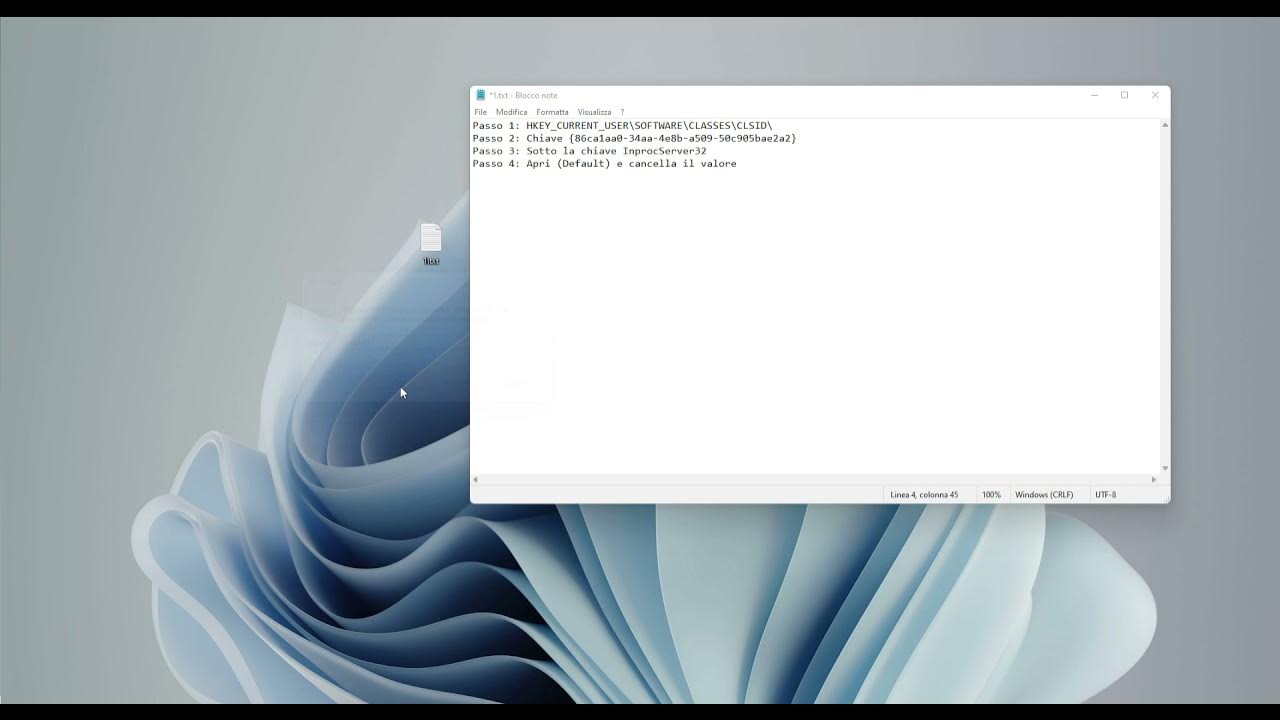Click the horizontal scrollbar left arrow

click(476, 480)
